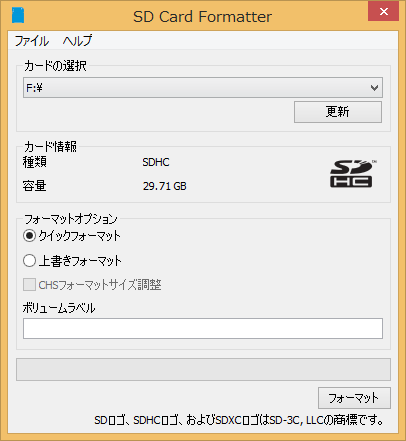
Task: Click the 種類 label
Action: point(35,162)
